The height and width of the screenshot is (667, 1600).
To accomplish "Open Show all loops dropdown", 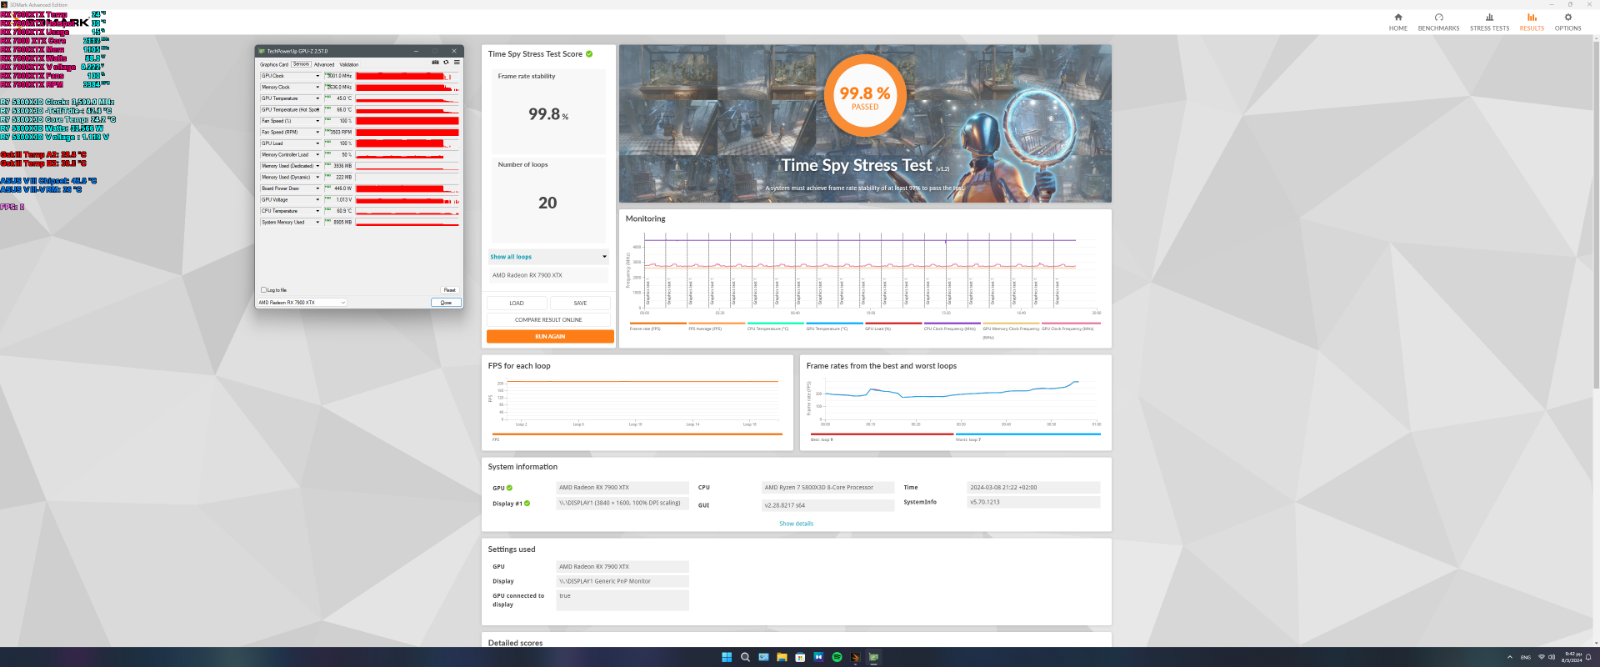I will tap(548, 257).
